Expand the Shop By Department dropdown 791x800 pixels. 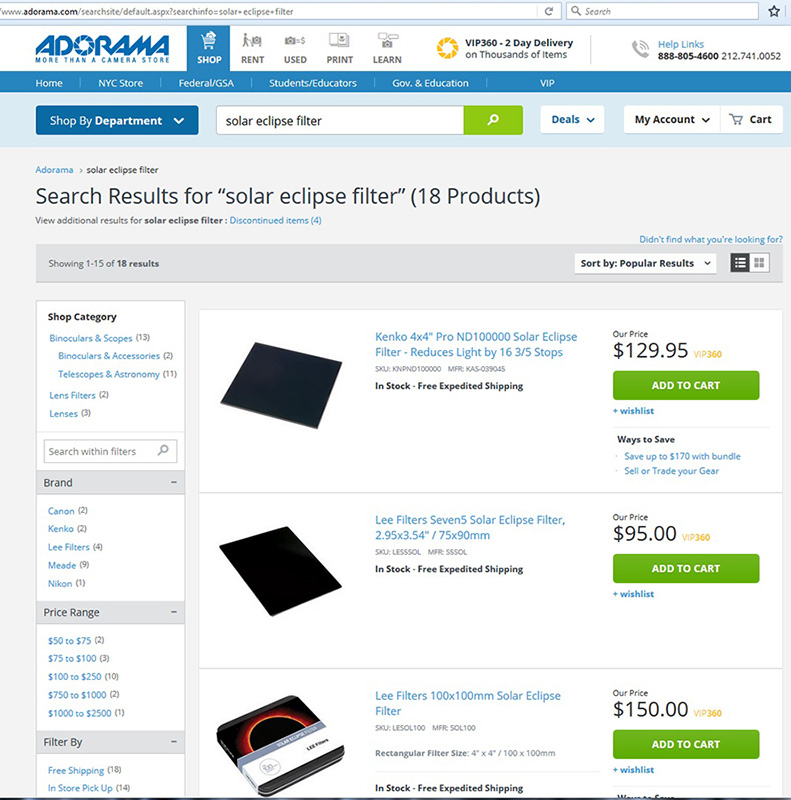(117, 120)
